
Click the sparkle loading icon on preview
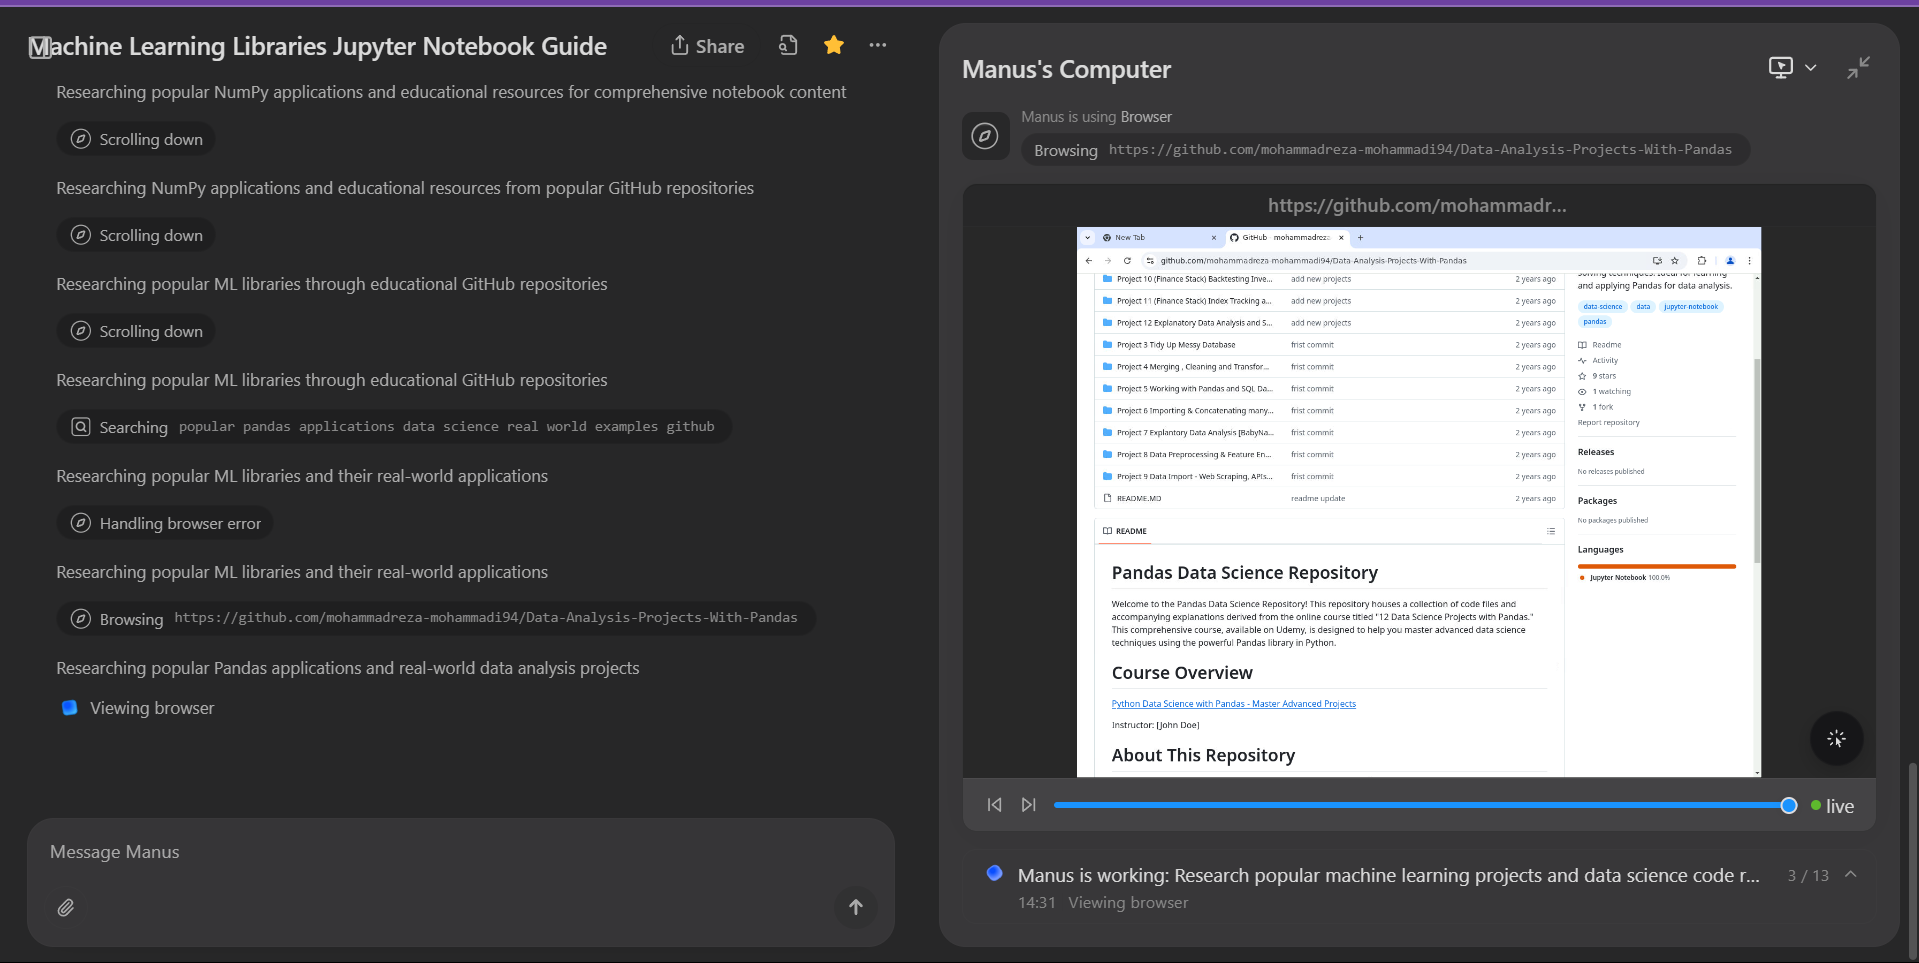[1836, 739]
